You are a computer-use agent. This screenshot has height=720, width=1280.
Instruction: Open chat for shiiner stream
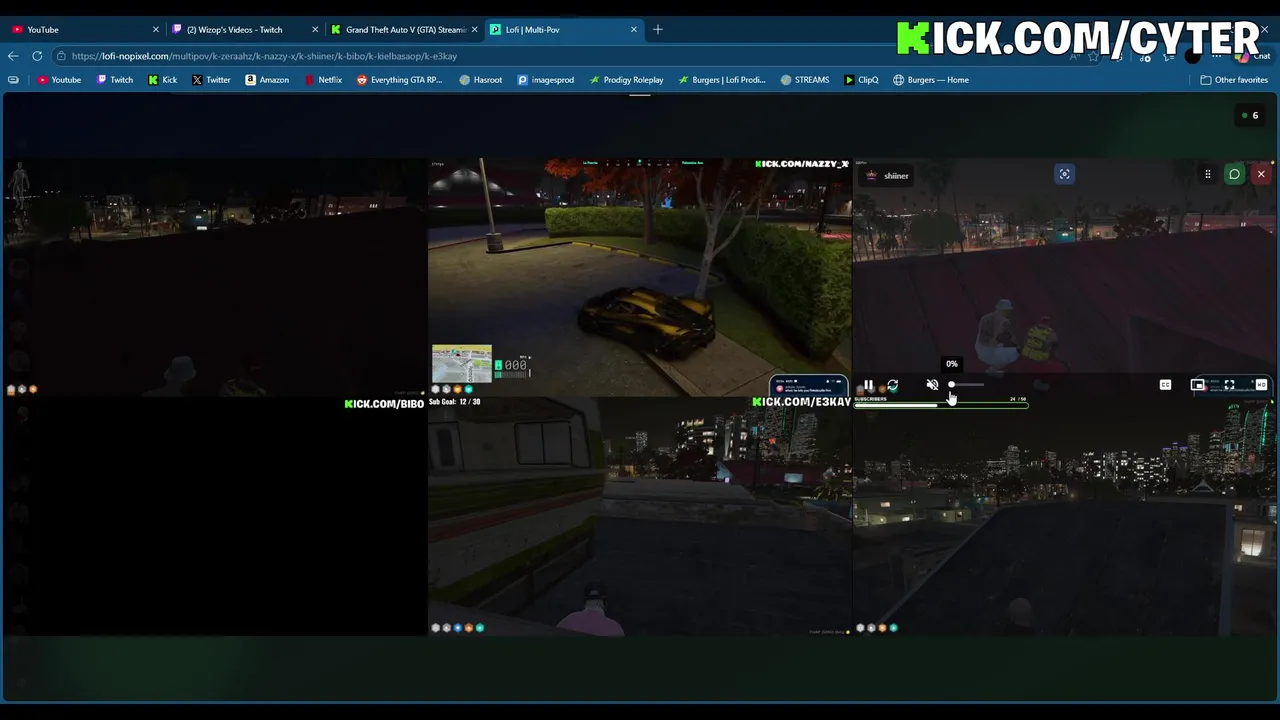click(x=1234, y=174)
